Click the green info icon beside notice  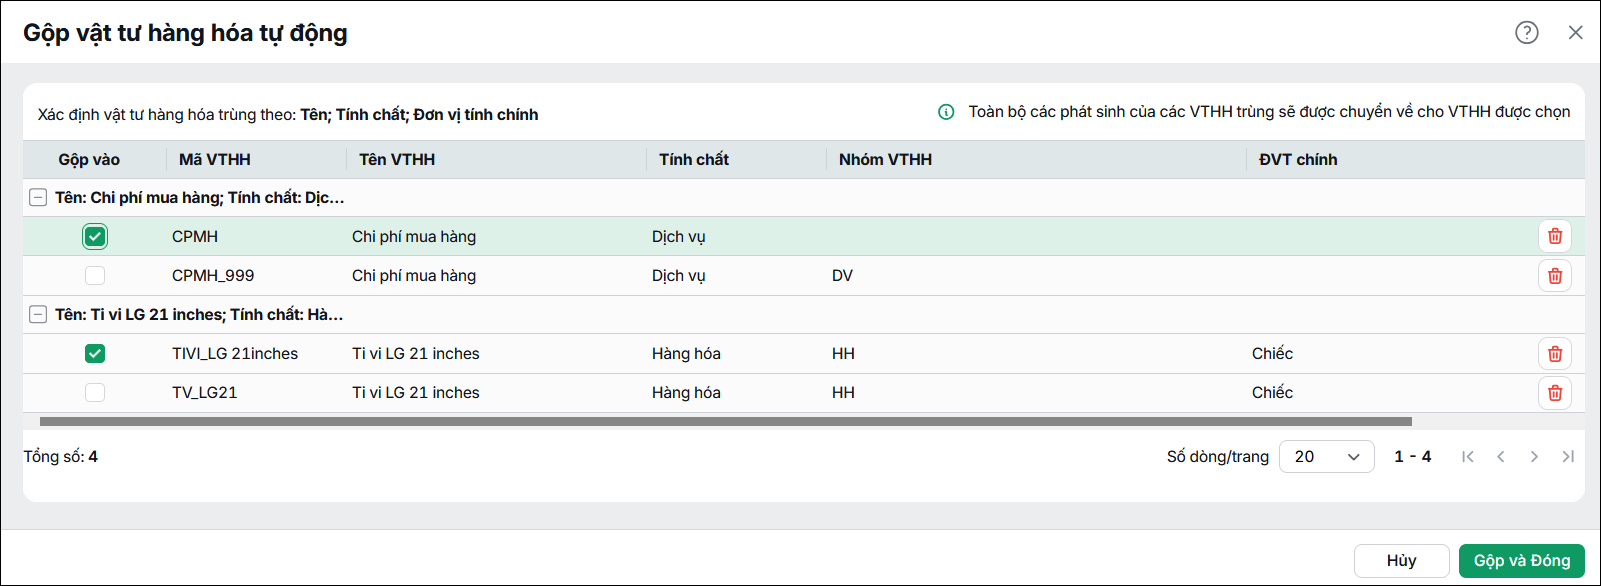[x=946, y=112]
